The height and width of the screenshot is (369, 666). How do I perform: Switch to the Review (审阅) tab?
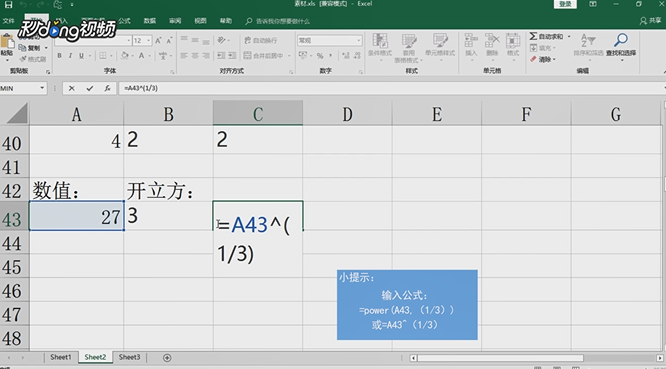pyautogui.click(x=175, y=21)
